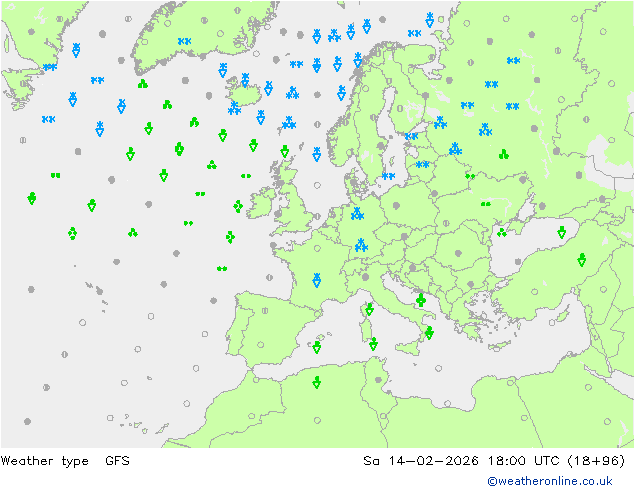Viewport: 634px width, 490px height.
Task: Select the light rain symbol over central Ukraine
Action: [x=486, y=204]
